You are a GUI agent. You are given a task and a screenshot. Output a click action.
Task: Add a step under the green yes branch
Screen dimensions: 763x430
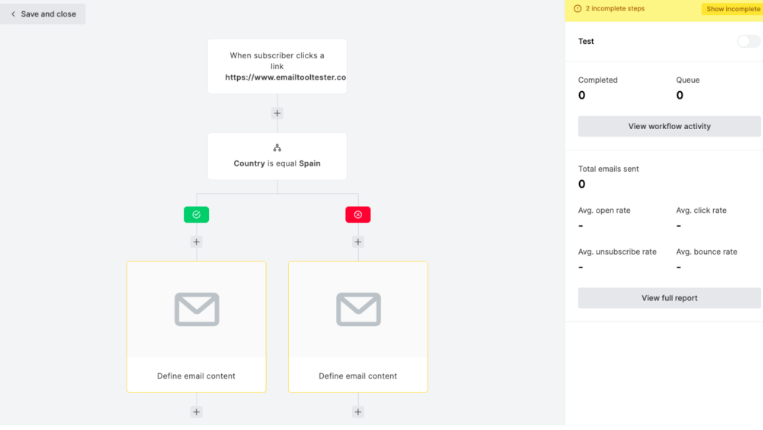196,242
